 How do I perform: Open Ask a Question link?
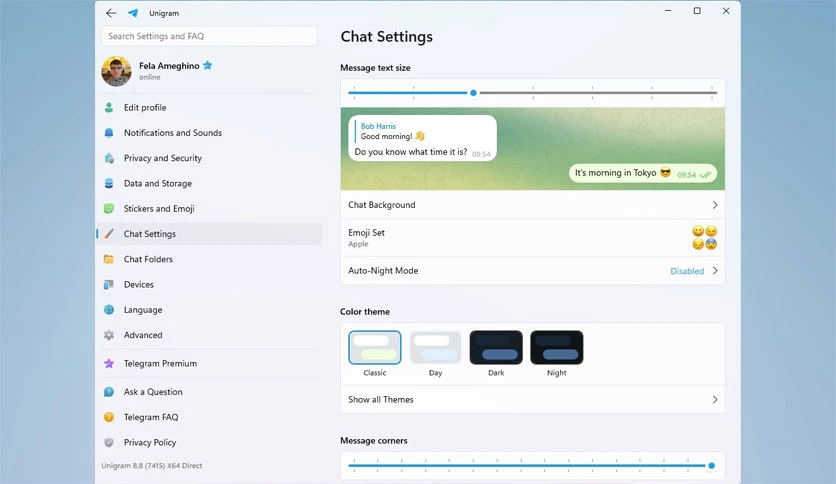(x=210, y=392)
